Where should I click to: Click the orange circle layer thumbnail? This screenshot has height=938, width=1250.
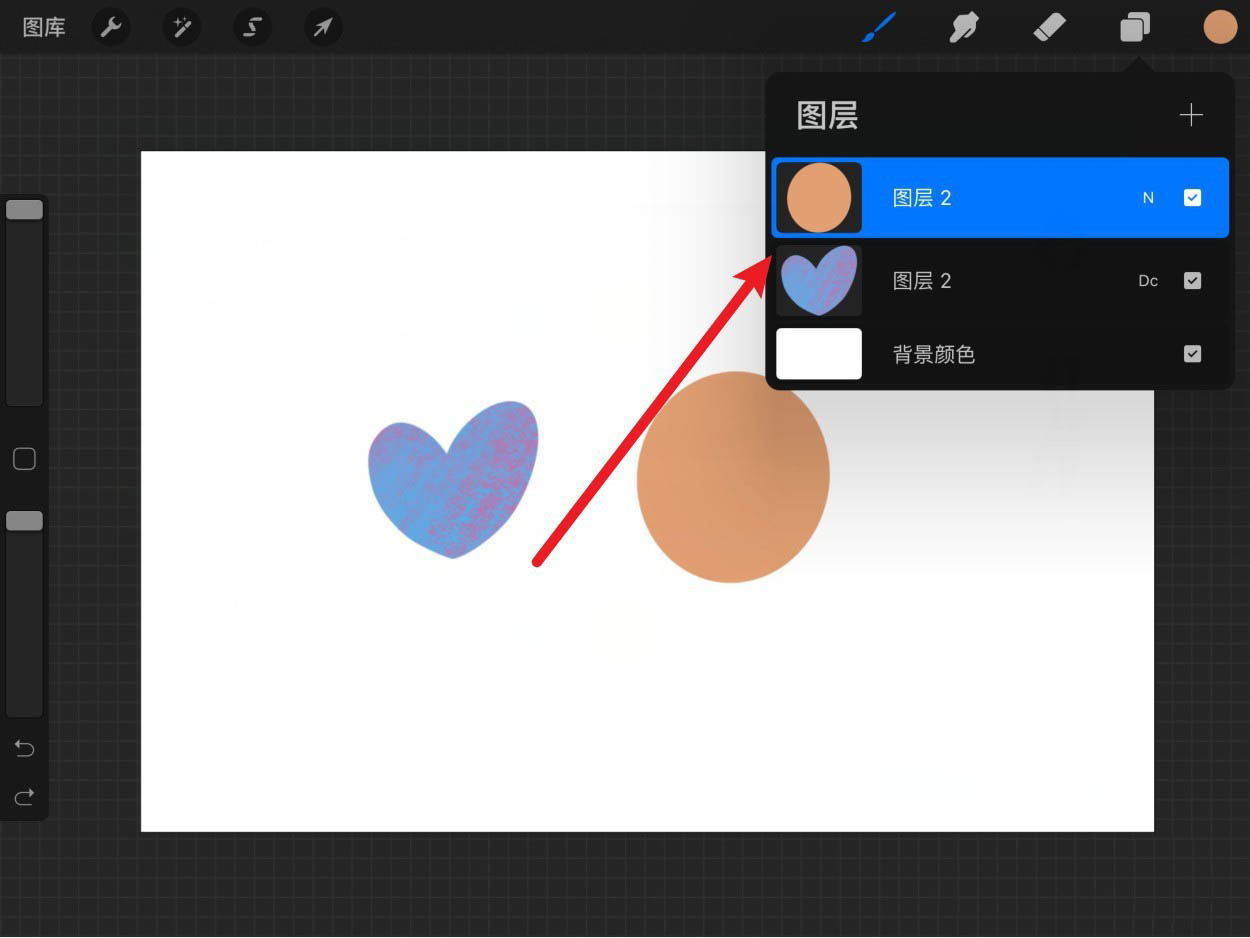point(818,197)
